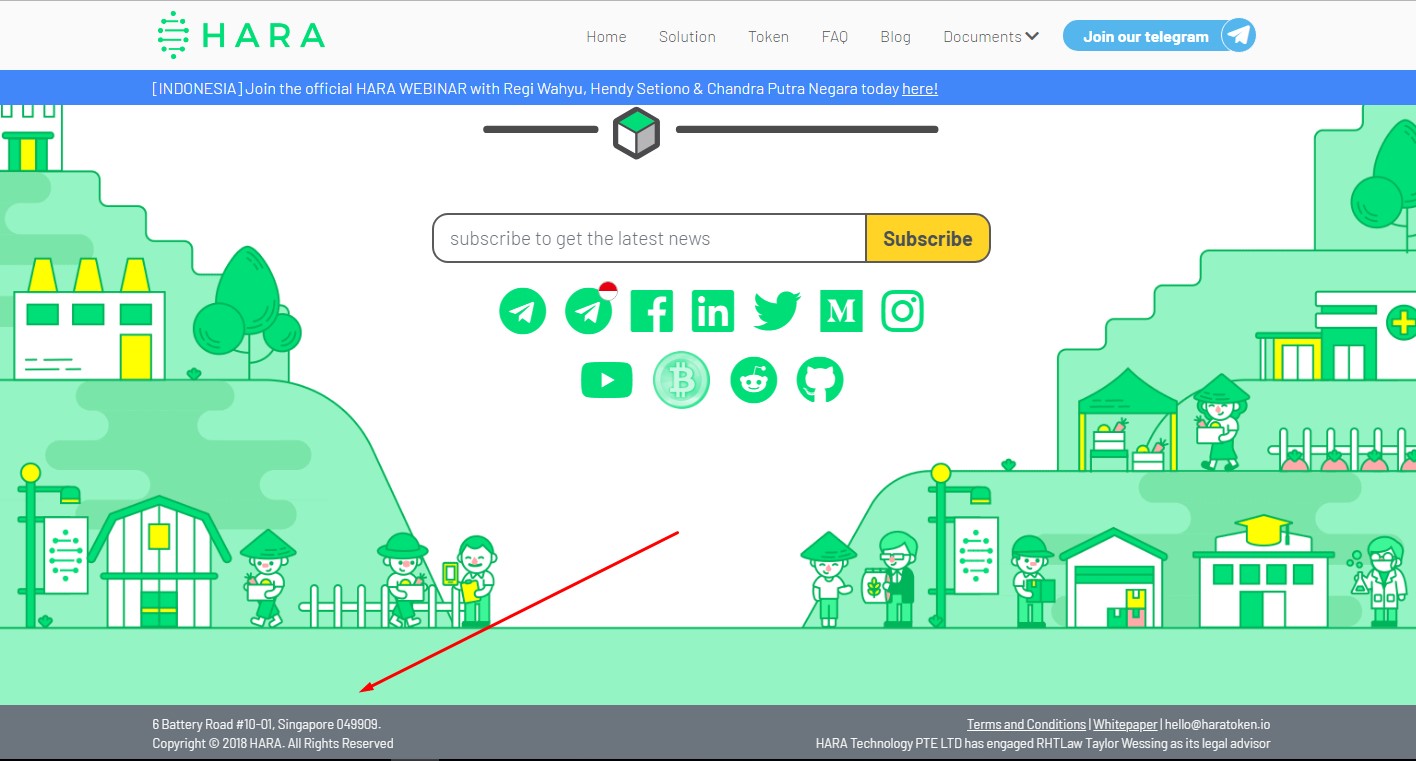
Task: Open the Medium icon
Action: [x=841, y=311]
